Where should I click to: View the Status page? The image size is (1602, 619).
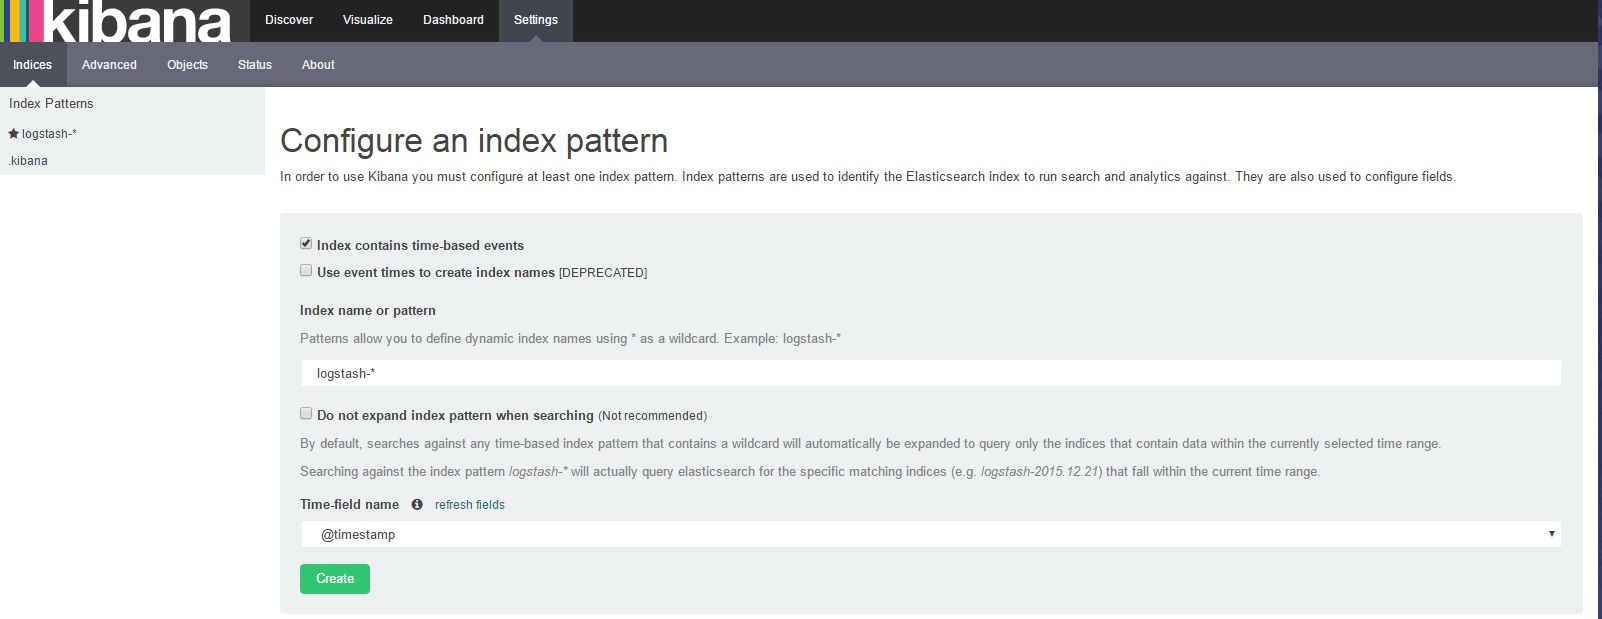pos(255,65)
